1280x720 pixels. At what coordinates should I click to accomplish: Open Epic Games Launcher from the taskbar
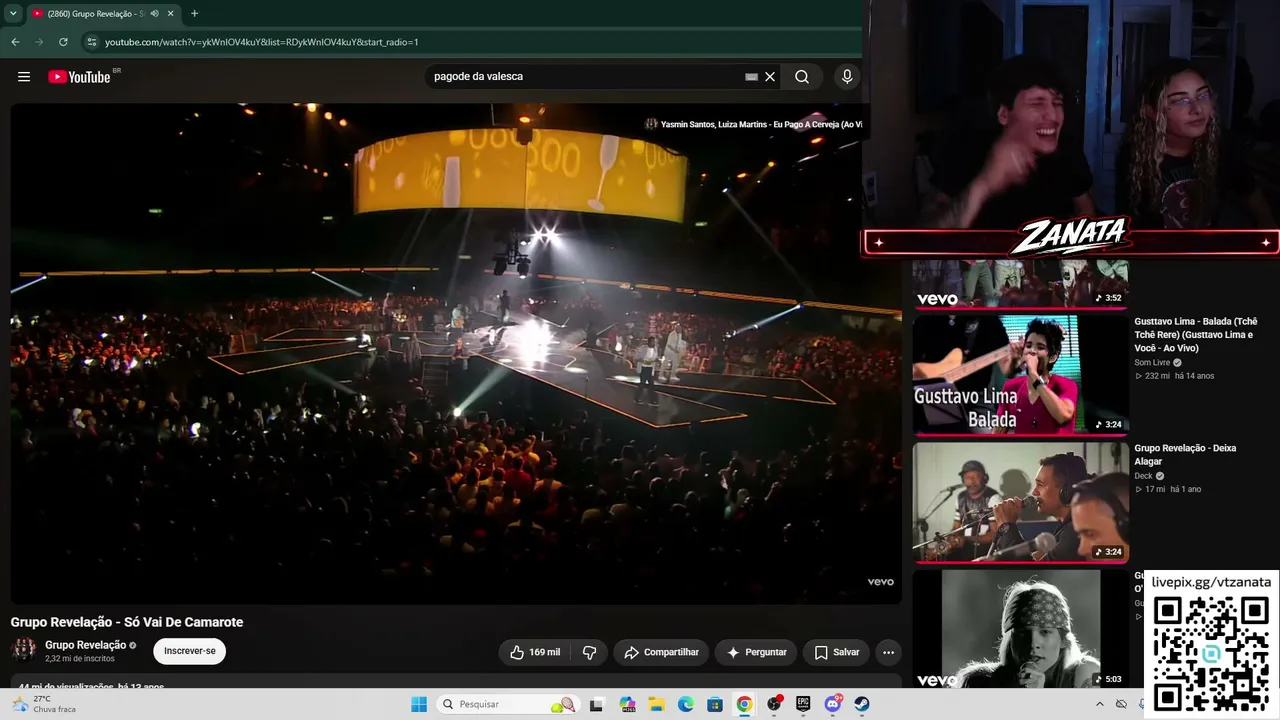coord(803,704)
